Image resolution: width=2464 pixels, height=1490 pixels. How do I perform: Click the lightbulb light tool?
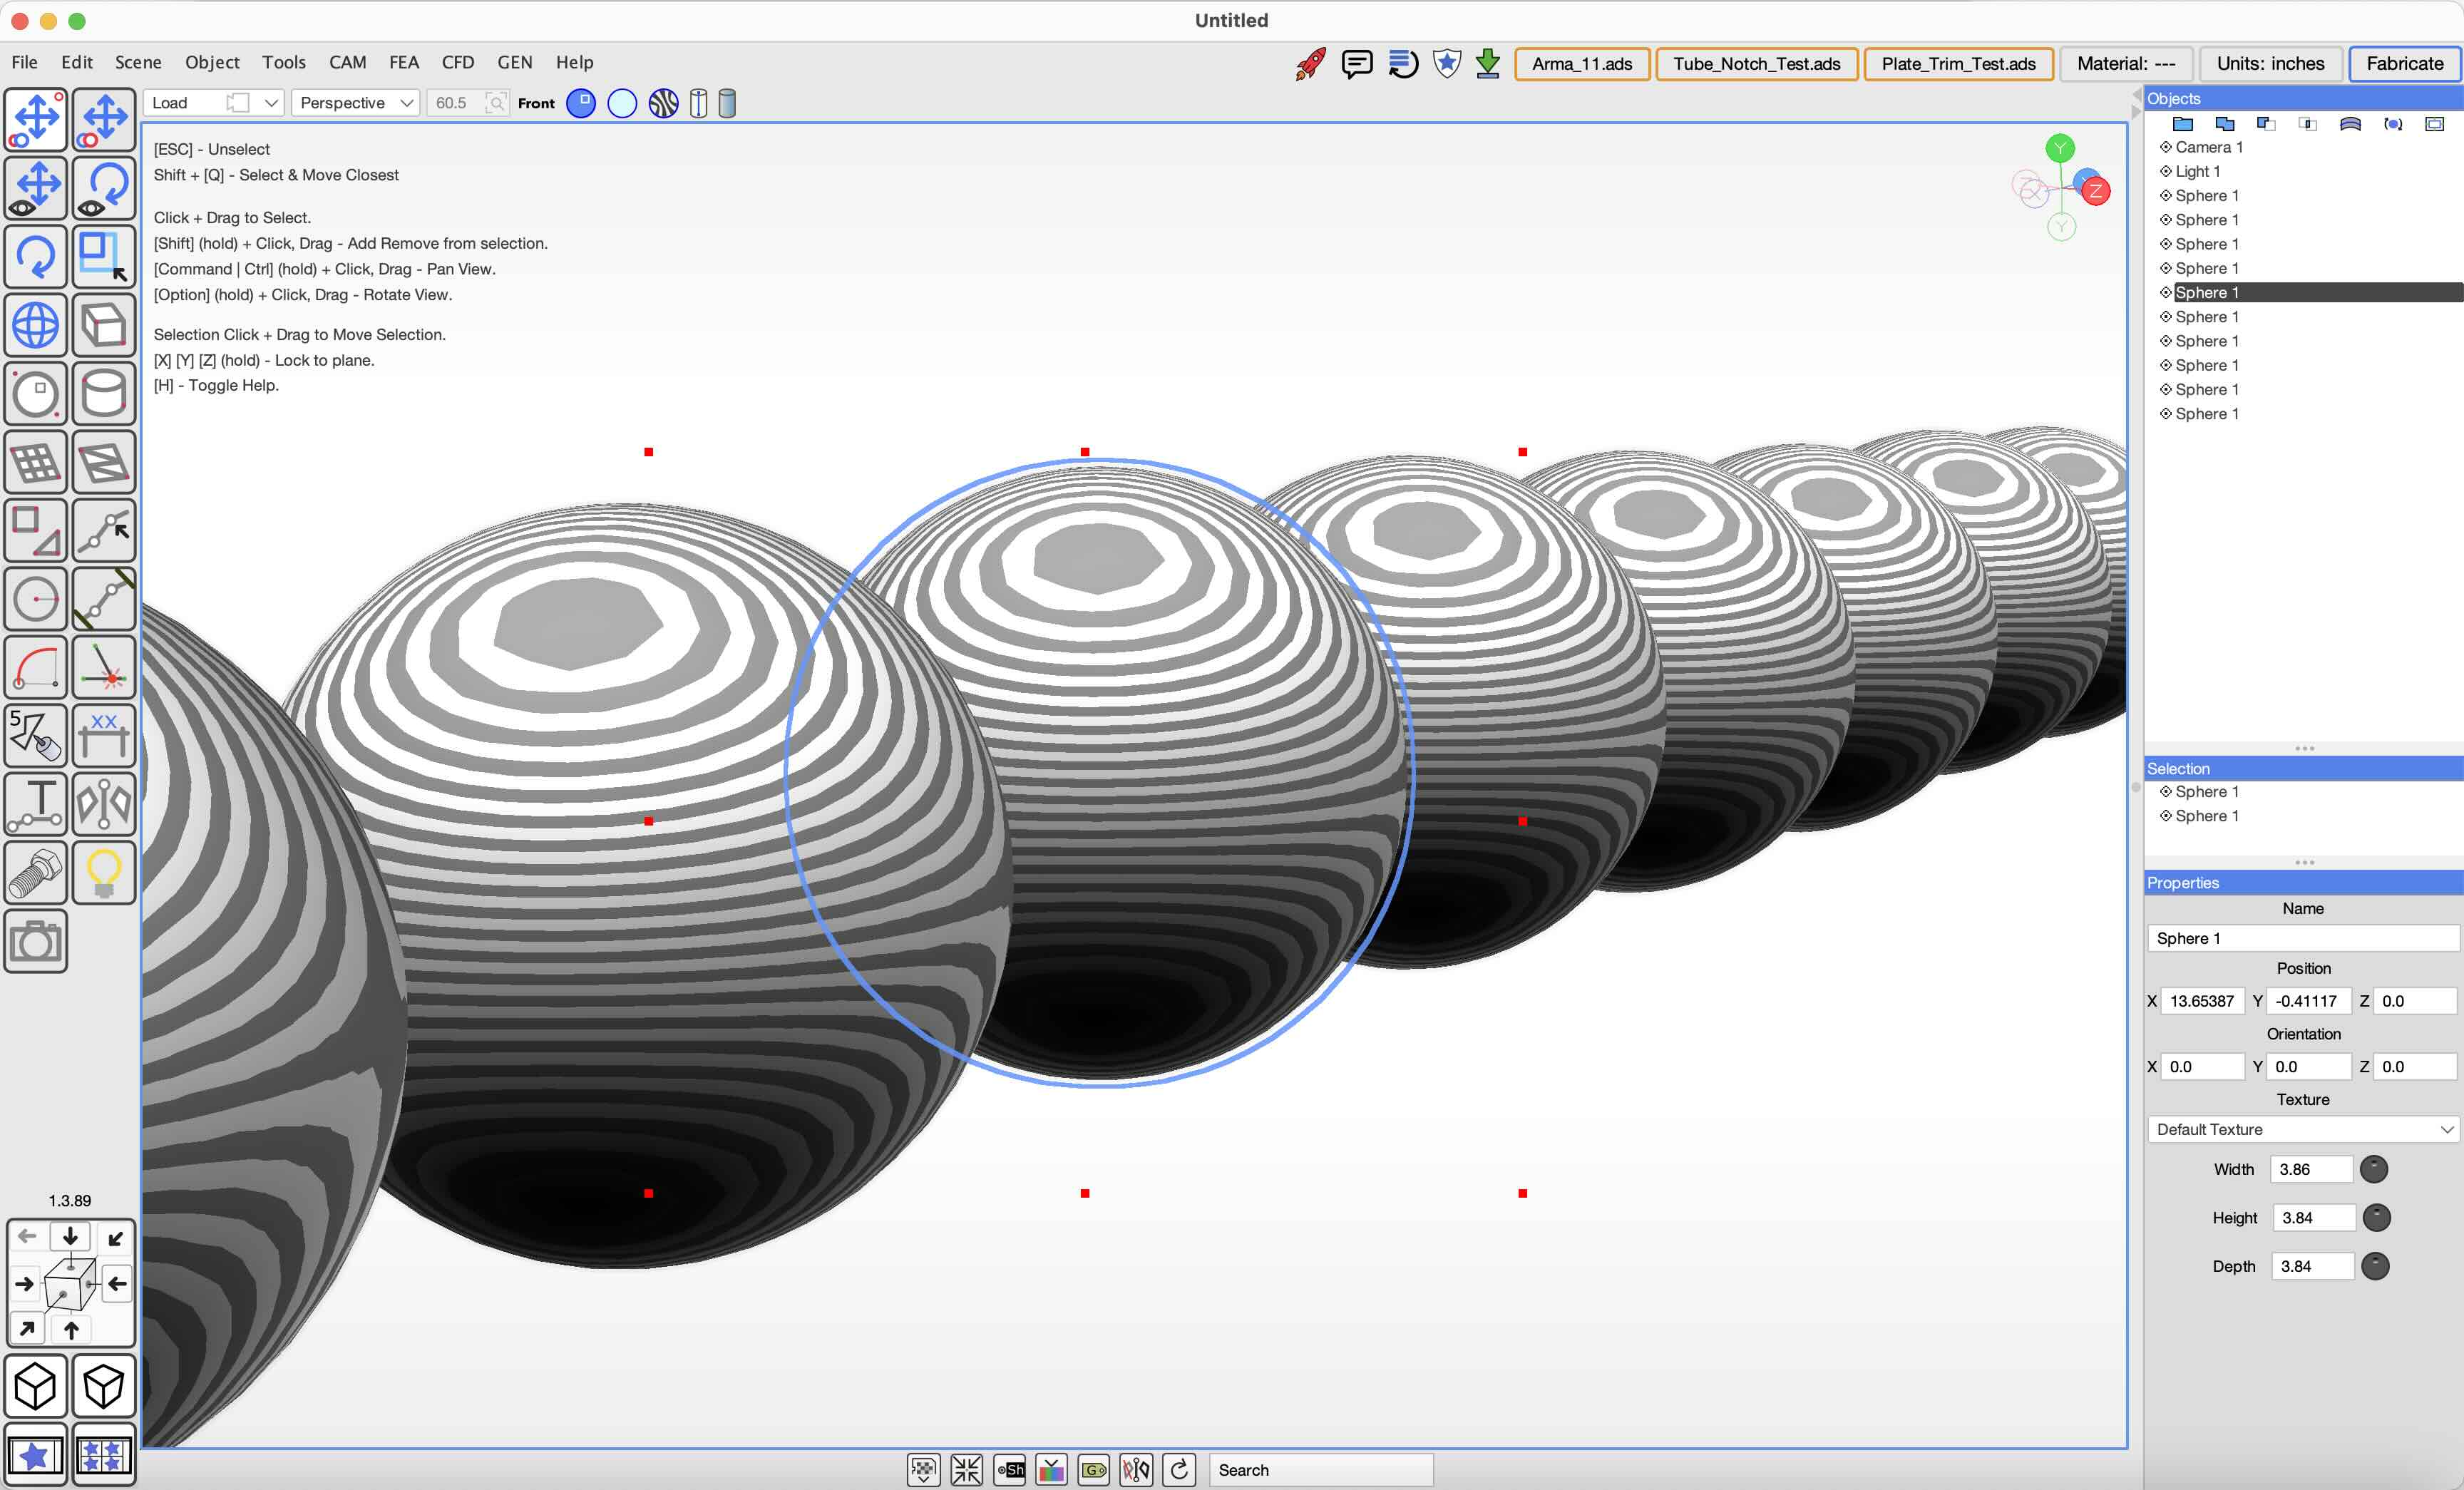point(103,872)
